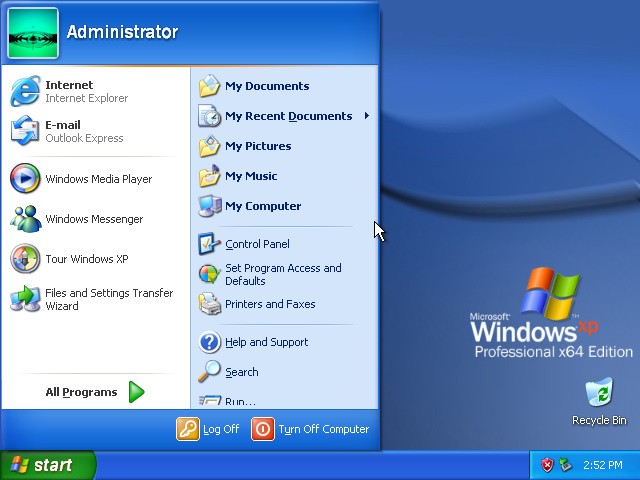Screen dimensions: 640x480
Task: Click the Tour Windows XP icon
Action: tap(25, 258)
